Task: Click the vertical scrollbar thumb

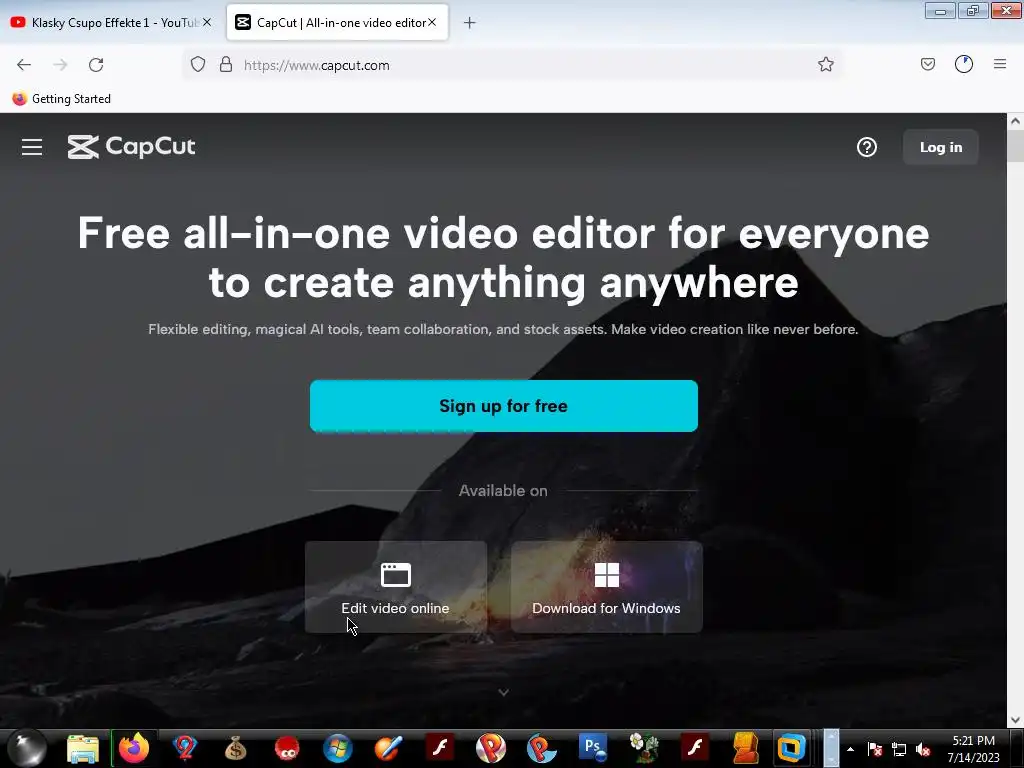Action: coord(1015,146)
